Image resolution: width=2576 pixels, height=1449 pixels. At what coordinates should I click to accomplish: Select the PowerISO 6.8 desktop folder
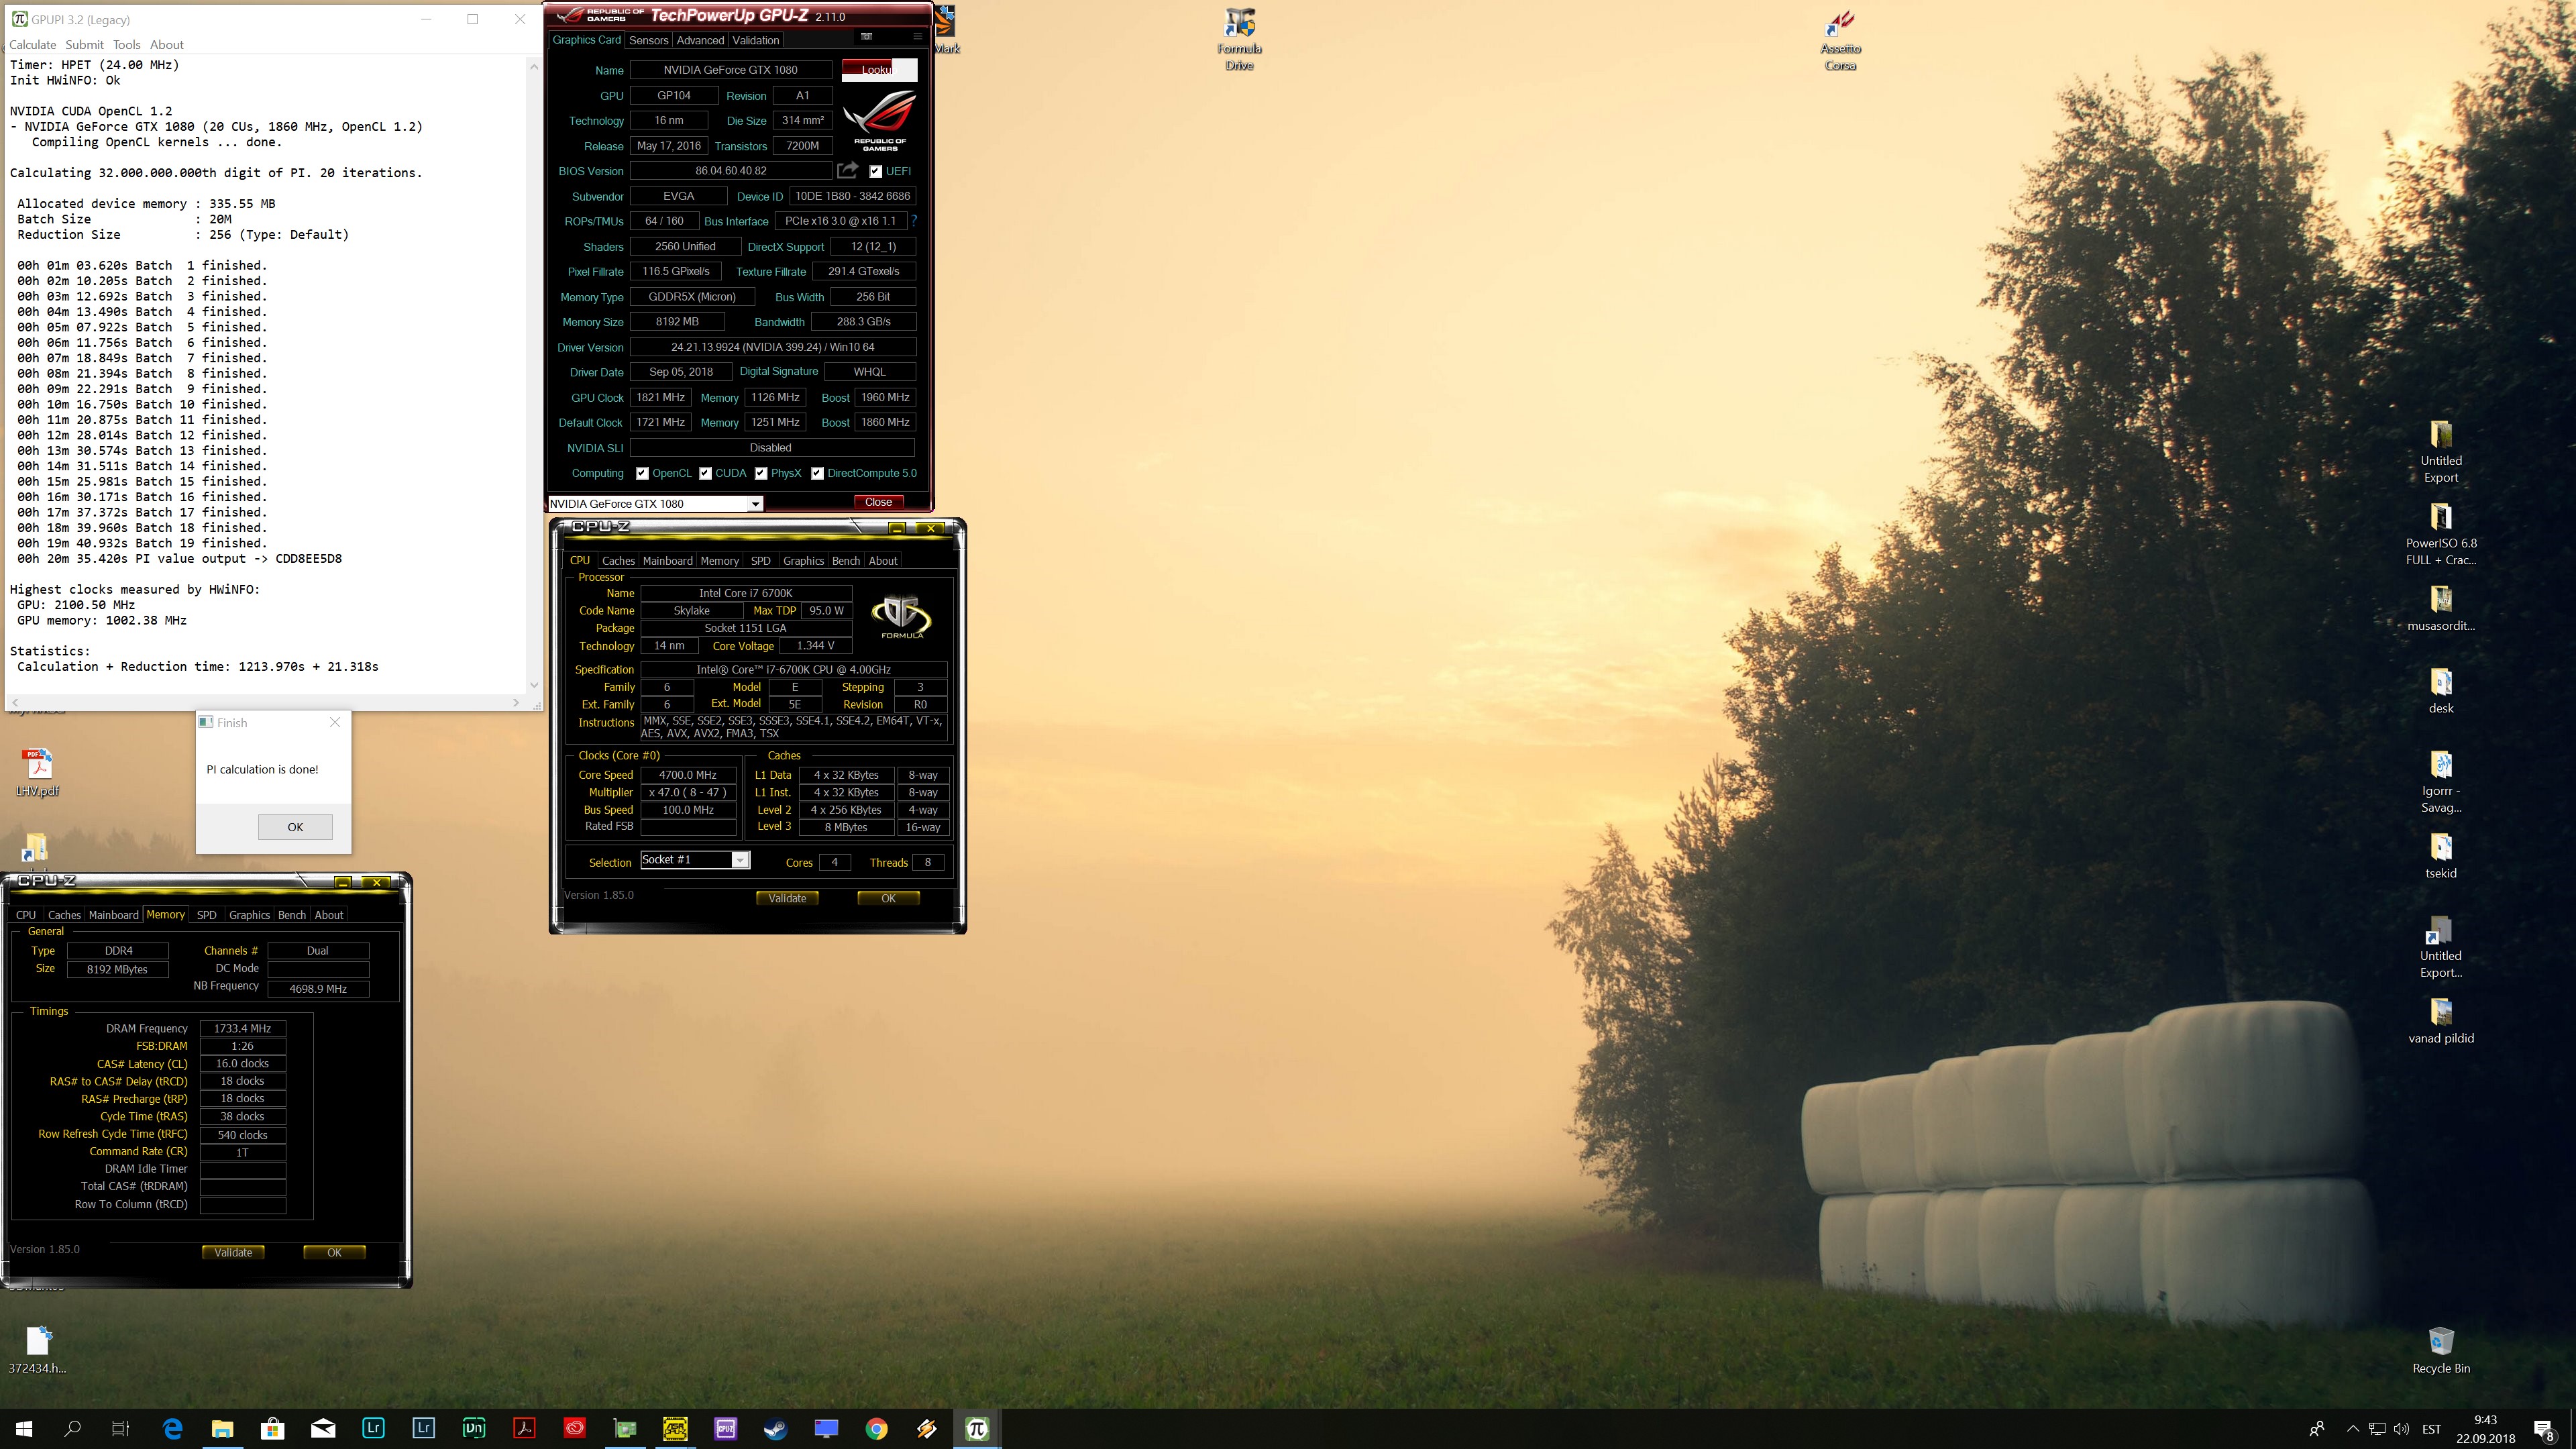(x=2441, y=534)
